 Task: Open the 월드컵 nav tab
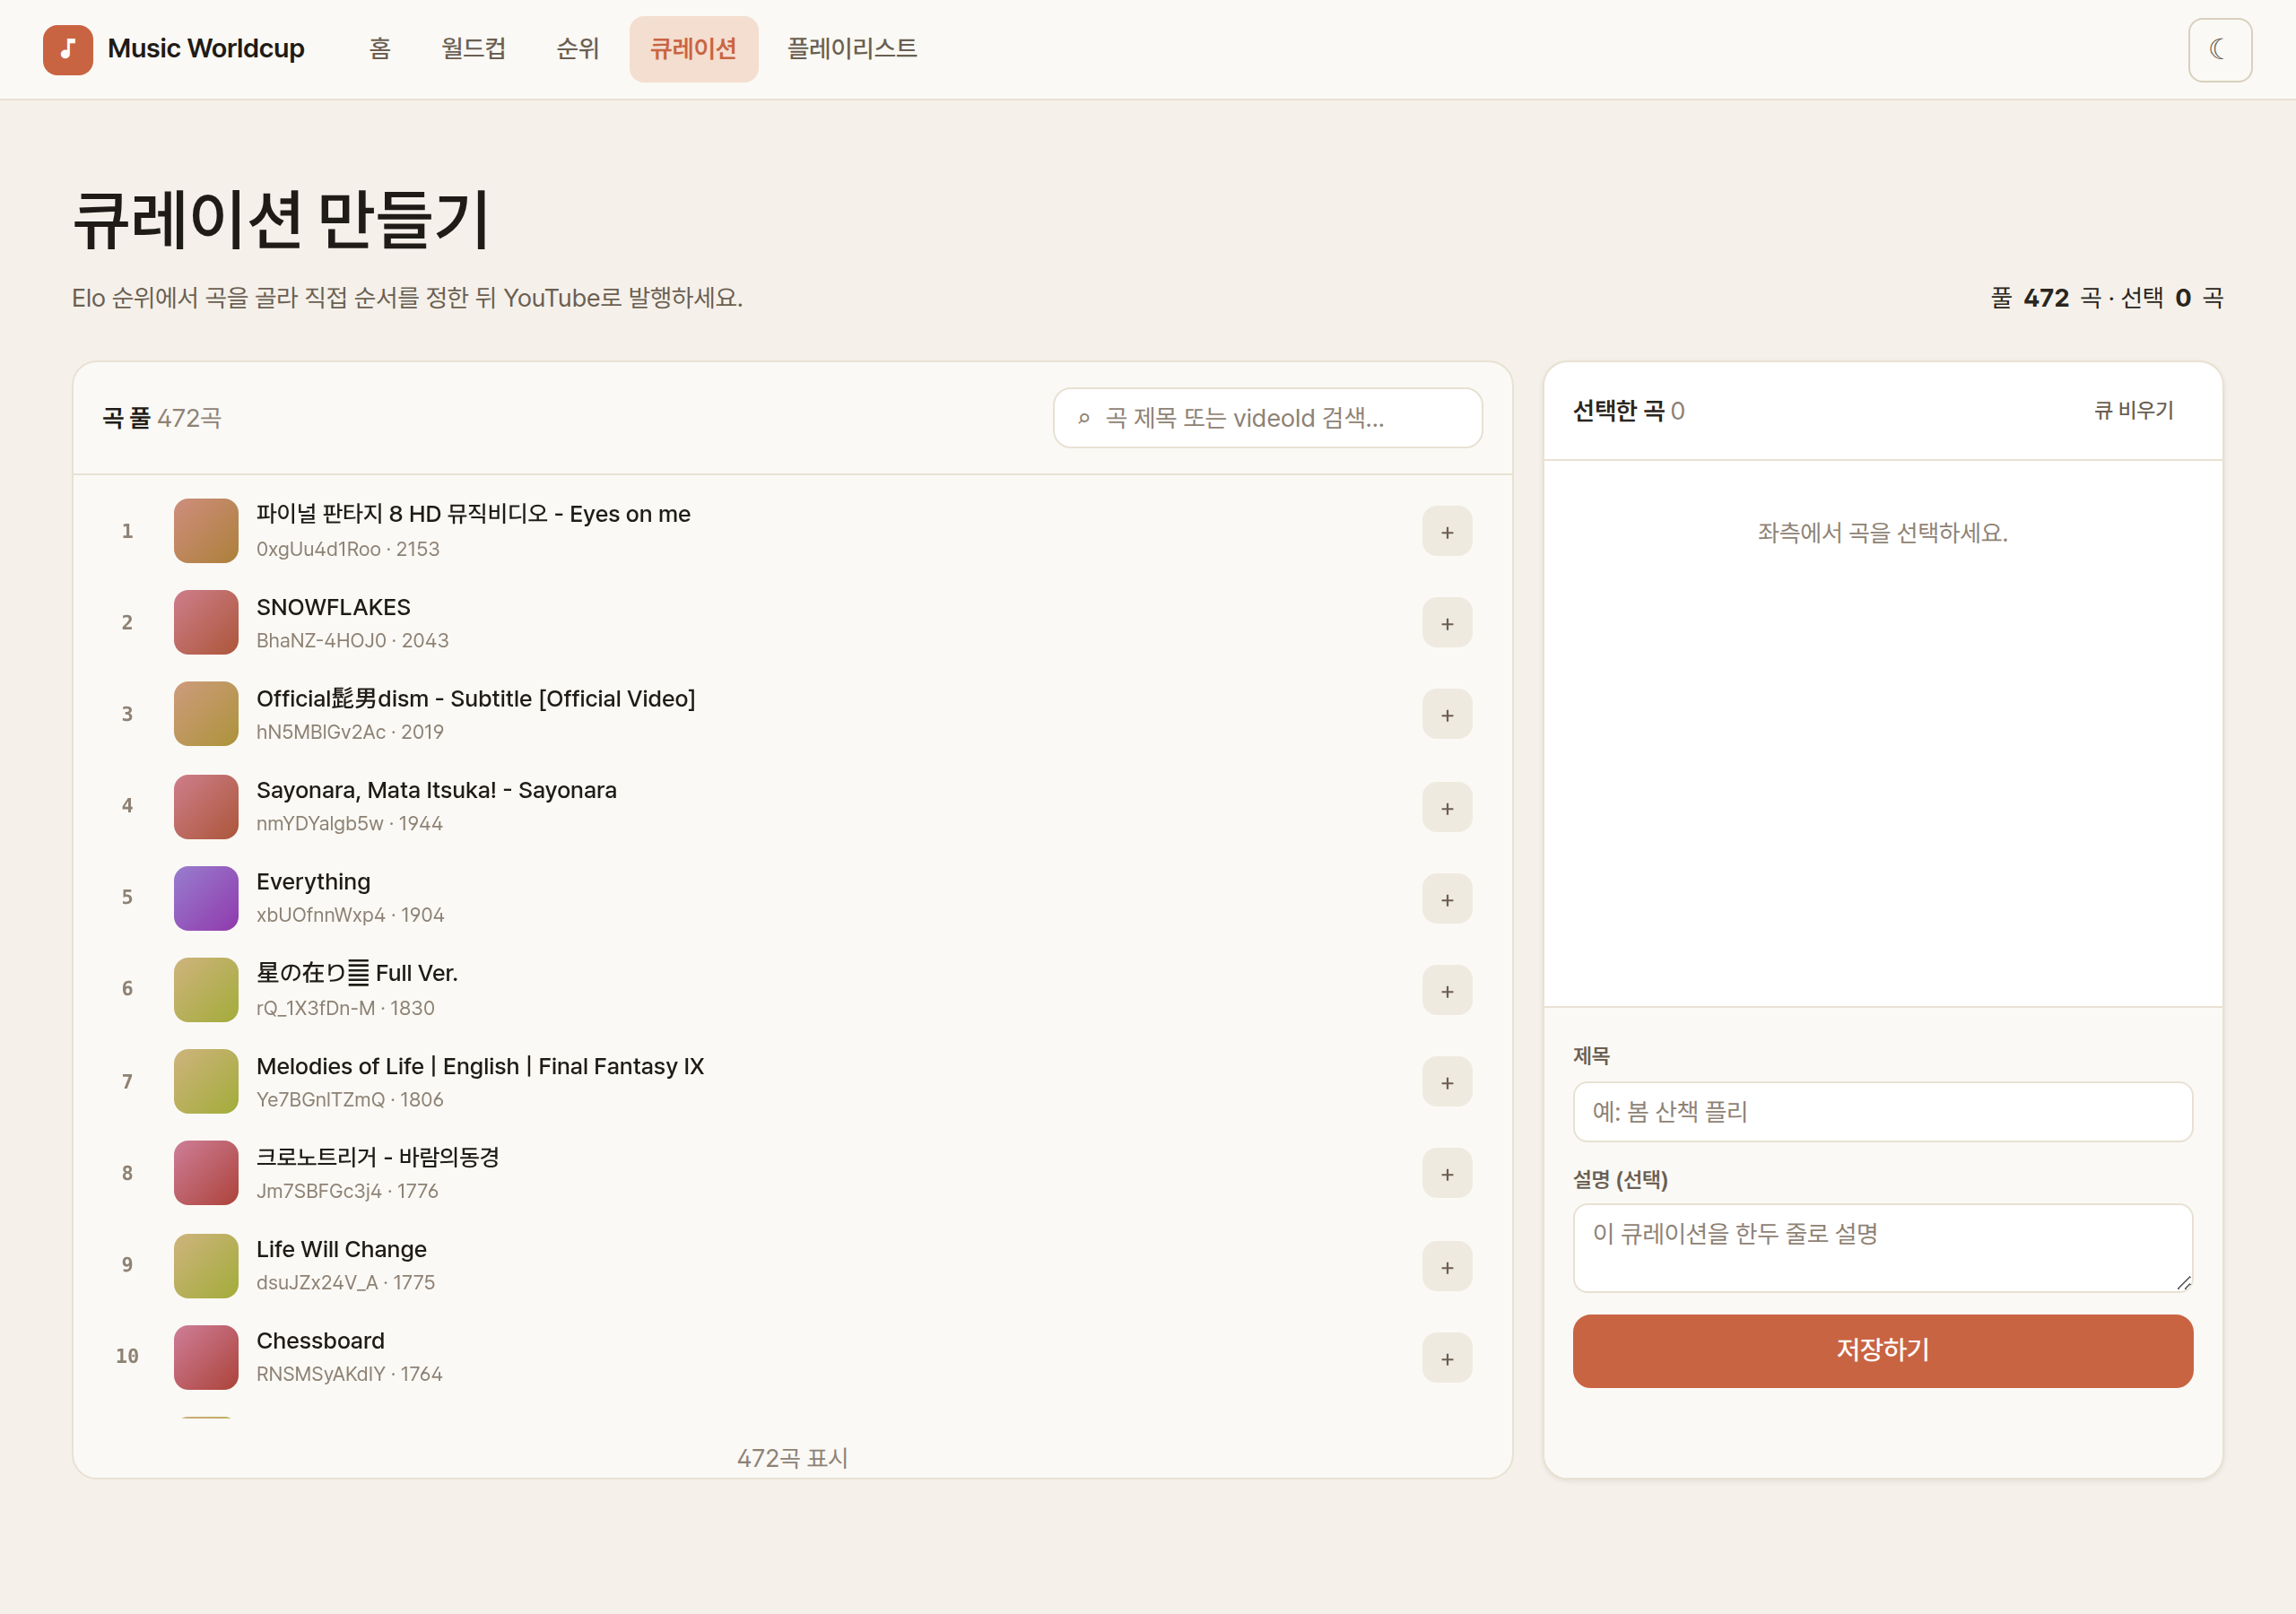click(x=473, y=49)
